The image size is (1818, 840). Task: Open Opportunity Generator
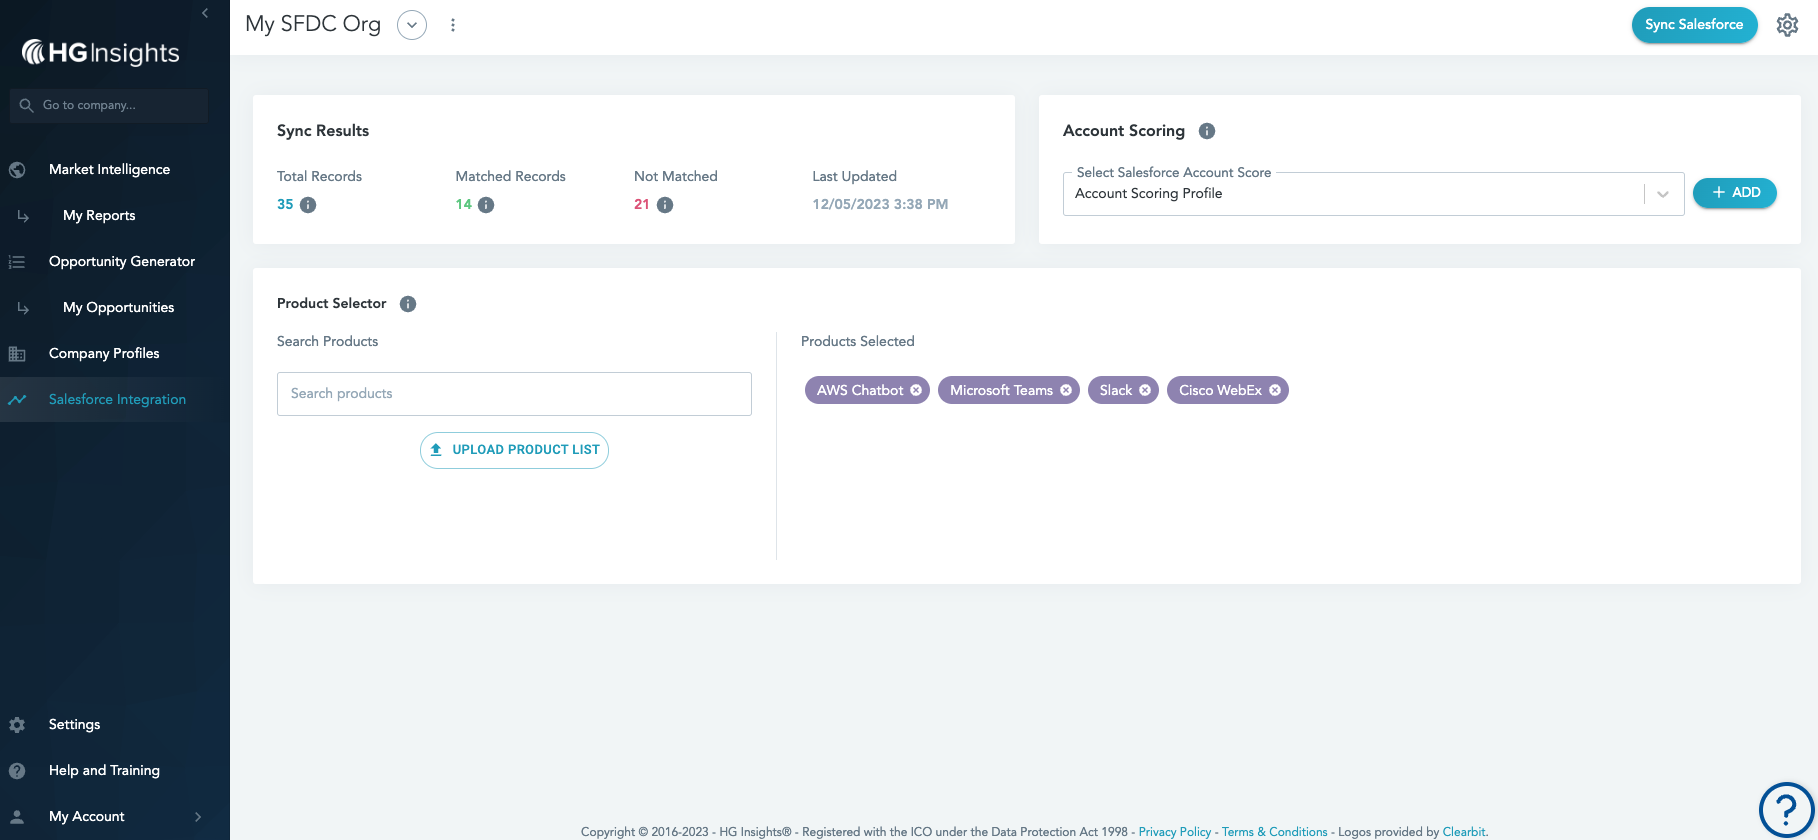pos(122,262)
